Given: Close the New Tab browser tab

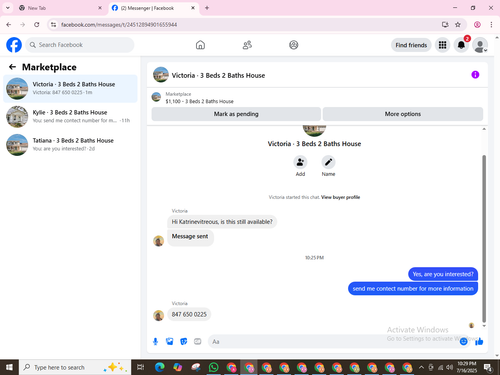Looking at the screenshot, I should pos(100,8).
